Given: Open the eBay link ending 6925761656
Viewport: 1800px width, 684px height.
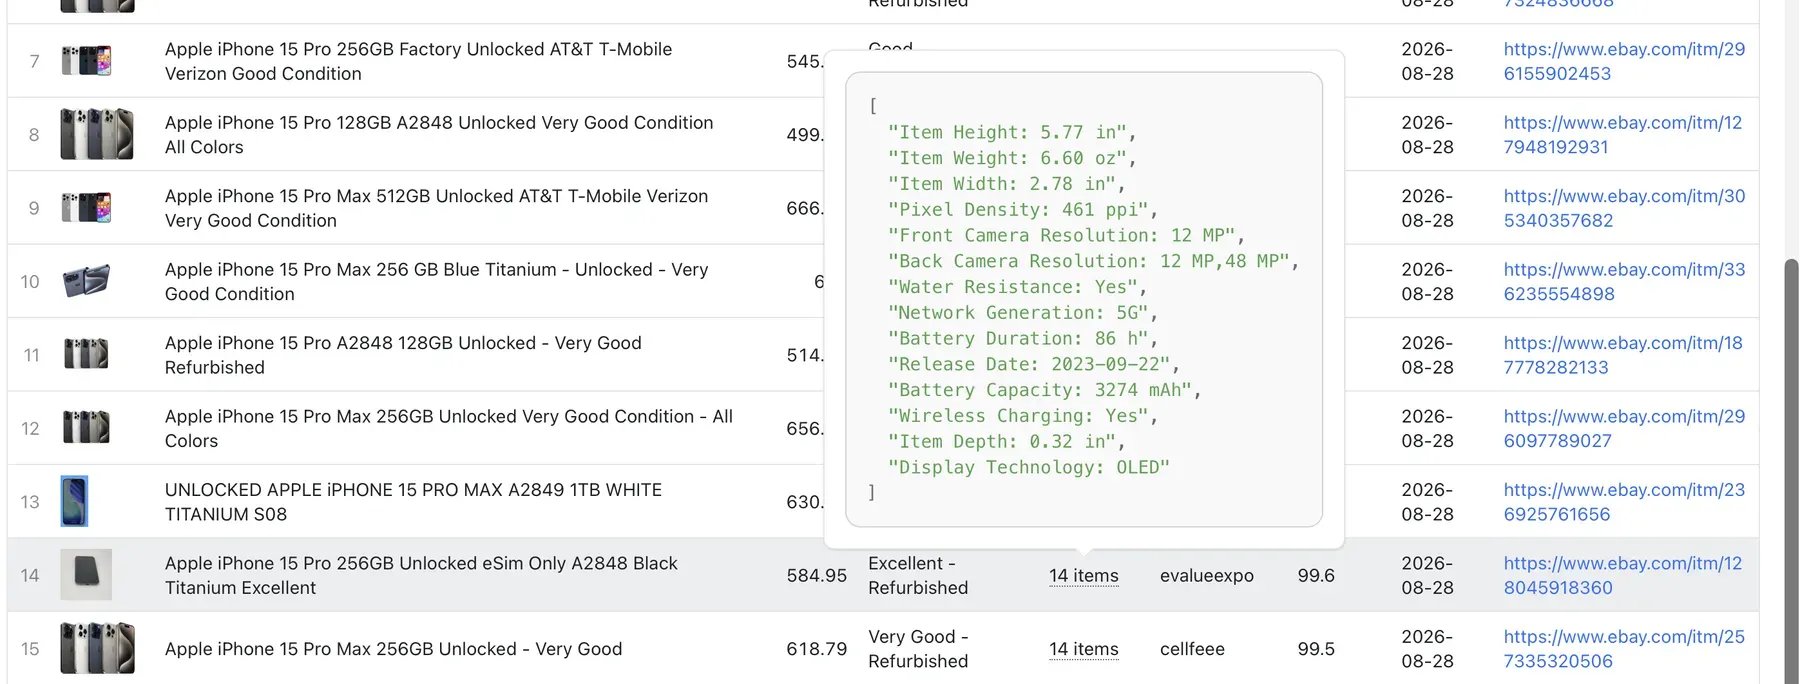Looking at the screenshot, I should pyautogui.click(x=1624, y=502).
